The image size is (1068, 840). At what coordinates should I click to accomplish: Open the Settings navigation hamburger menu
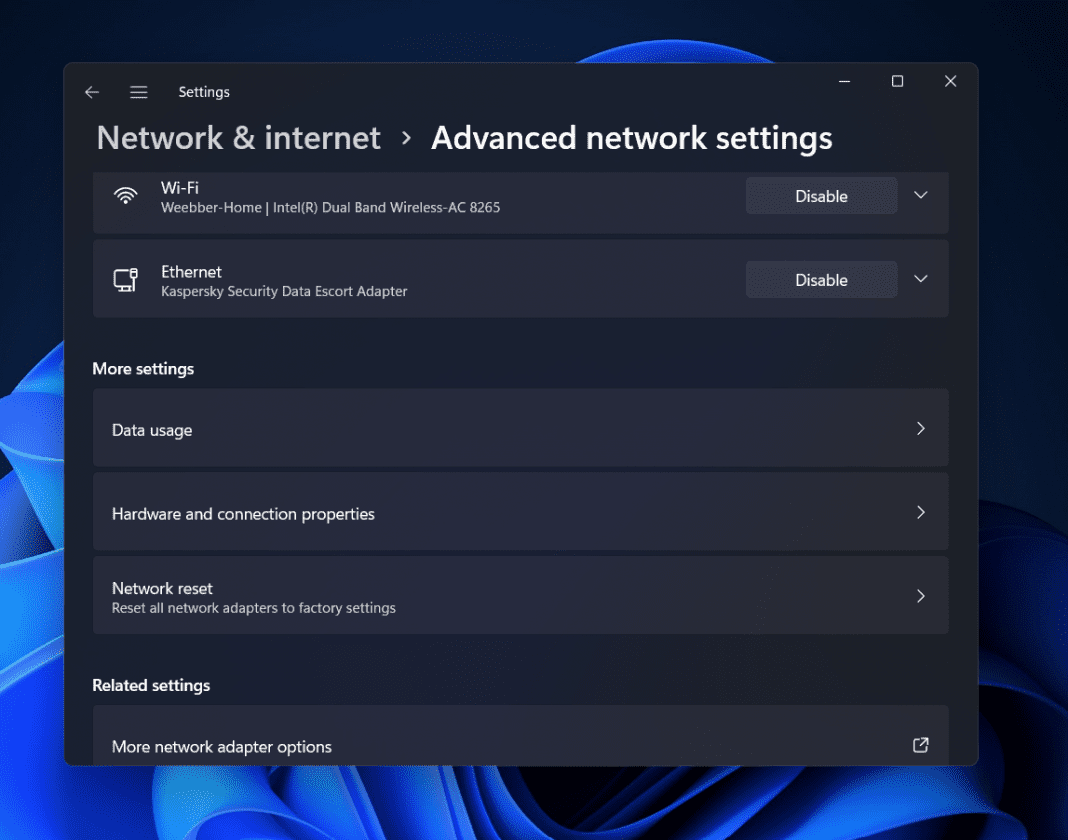coord(138,91)
